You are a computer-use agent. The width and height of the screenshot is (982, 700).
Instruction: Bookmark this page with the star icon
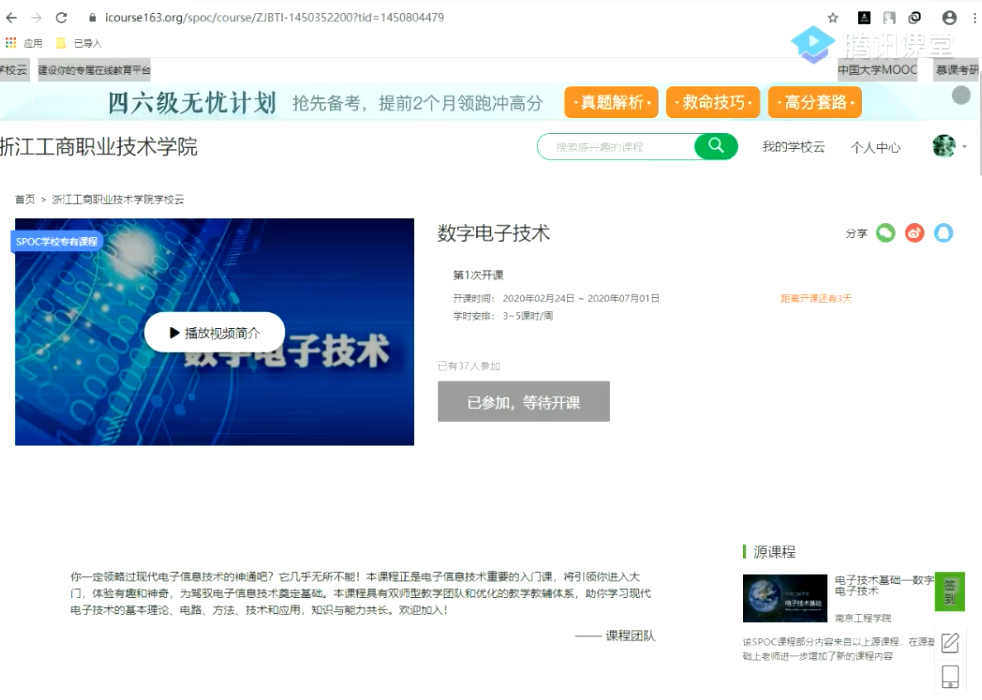pos(833,18)
